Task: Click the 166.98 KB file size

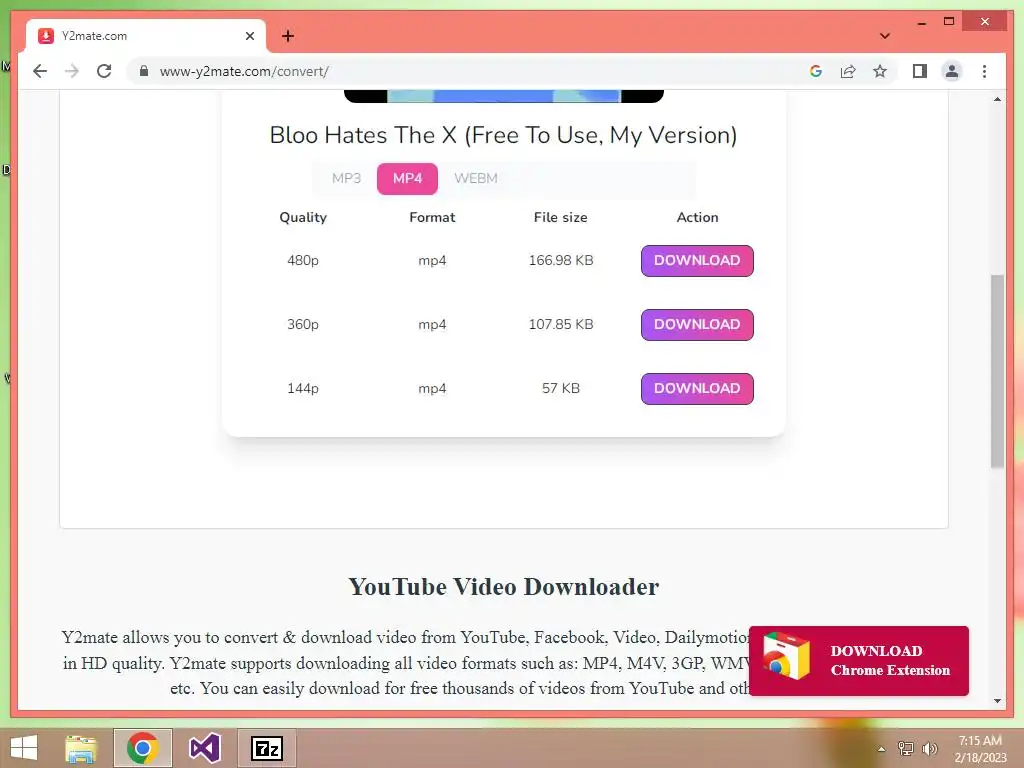Action: pos(561,260)
